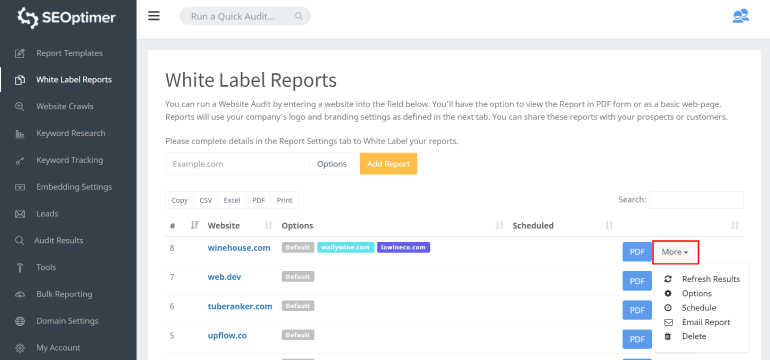Click Options button beside Example.com field
The image size is (770, 360).
(331, 164)
